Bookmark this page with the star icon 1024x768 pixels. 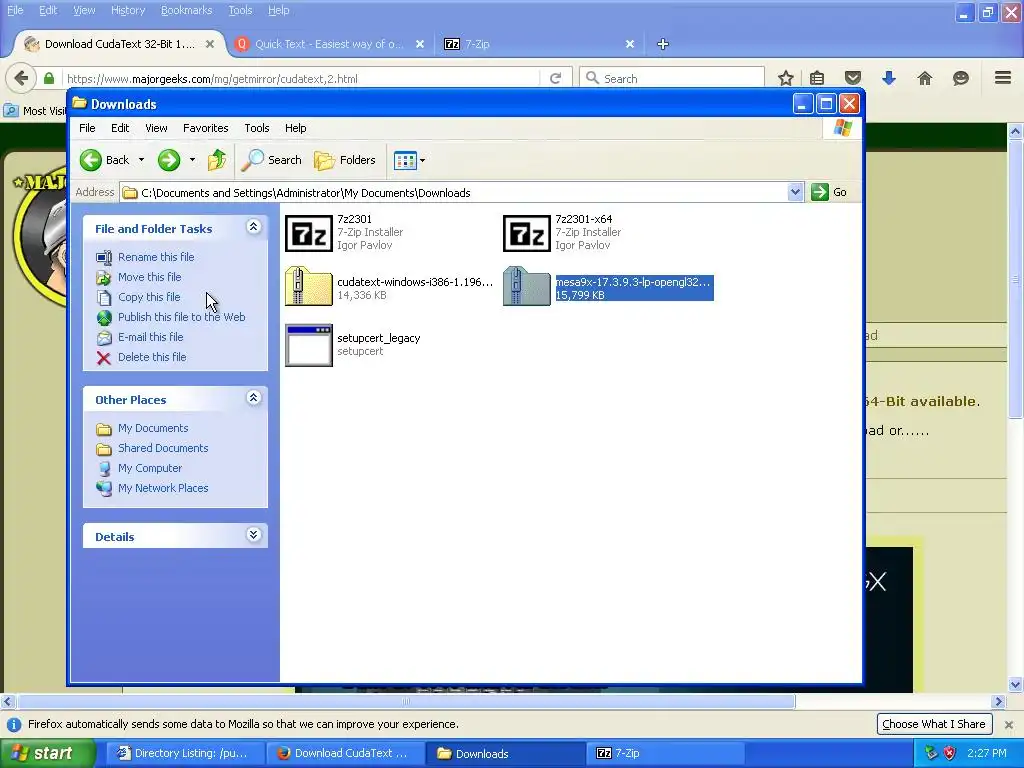tap(786, 78)
